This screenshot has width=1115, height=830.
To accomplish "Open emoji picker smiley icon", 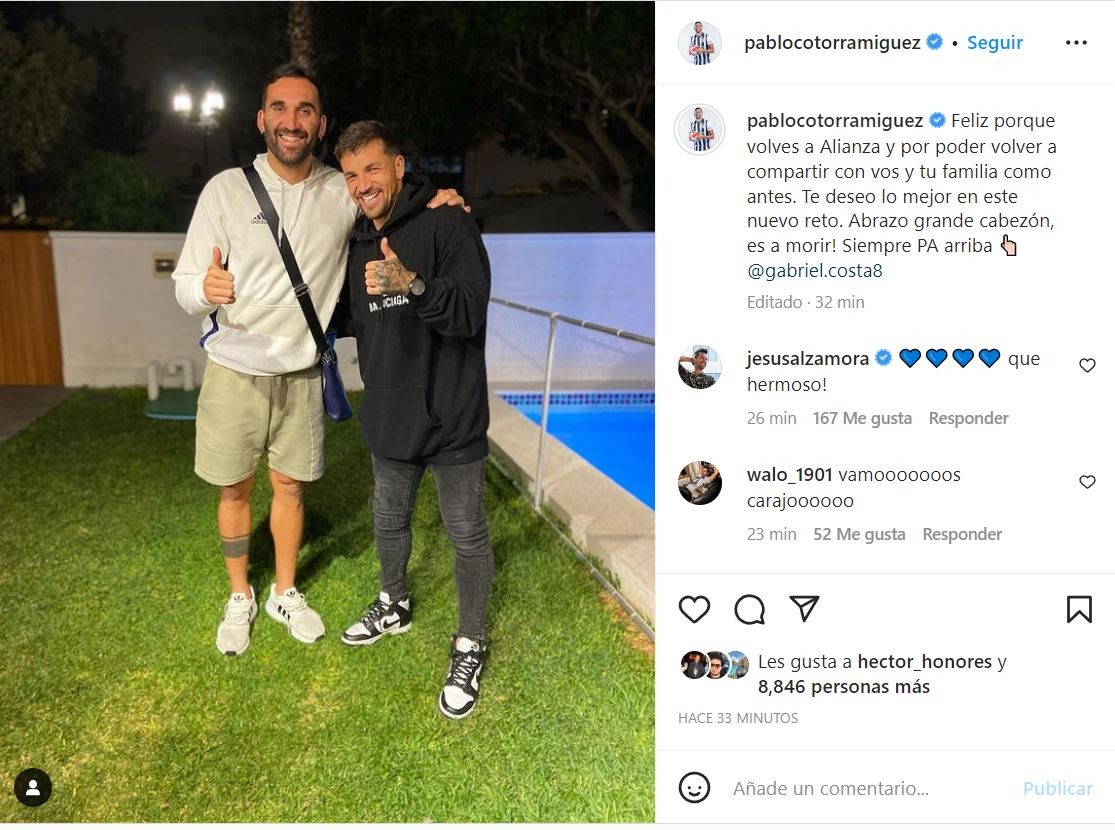I will point(694,788).
